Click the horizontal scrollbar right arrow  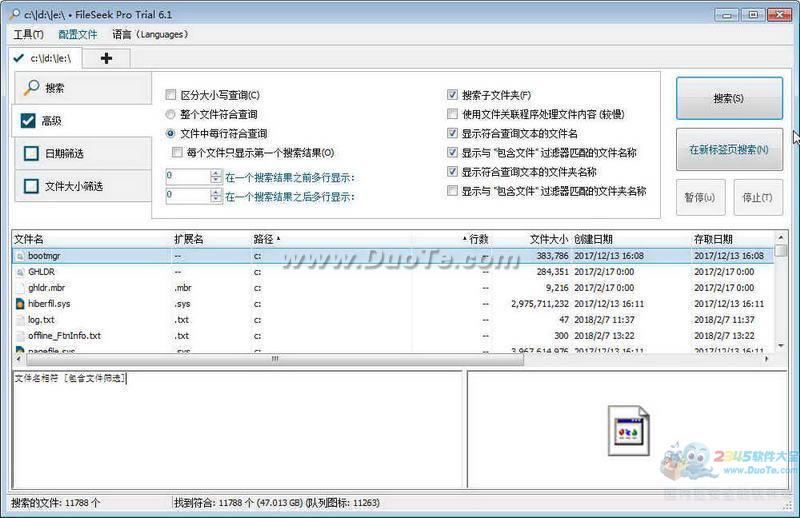767,359
